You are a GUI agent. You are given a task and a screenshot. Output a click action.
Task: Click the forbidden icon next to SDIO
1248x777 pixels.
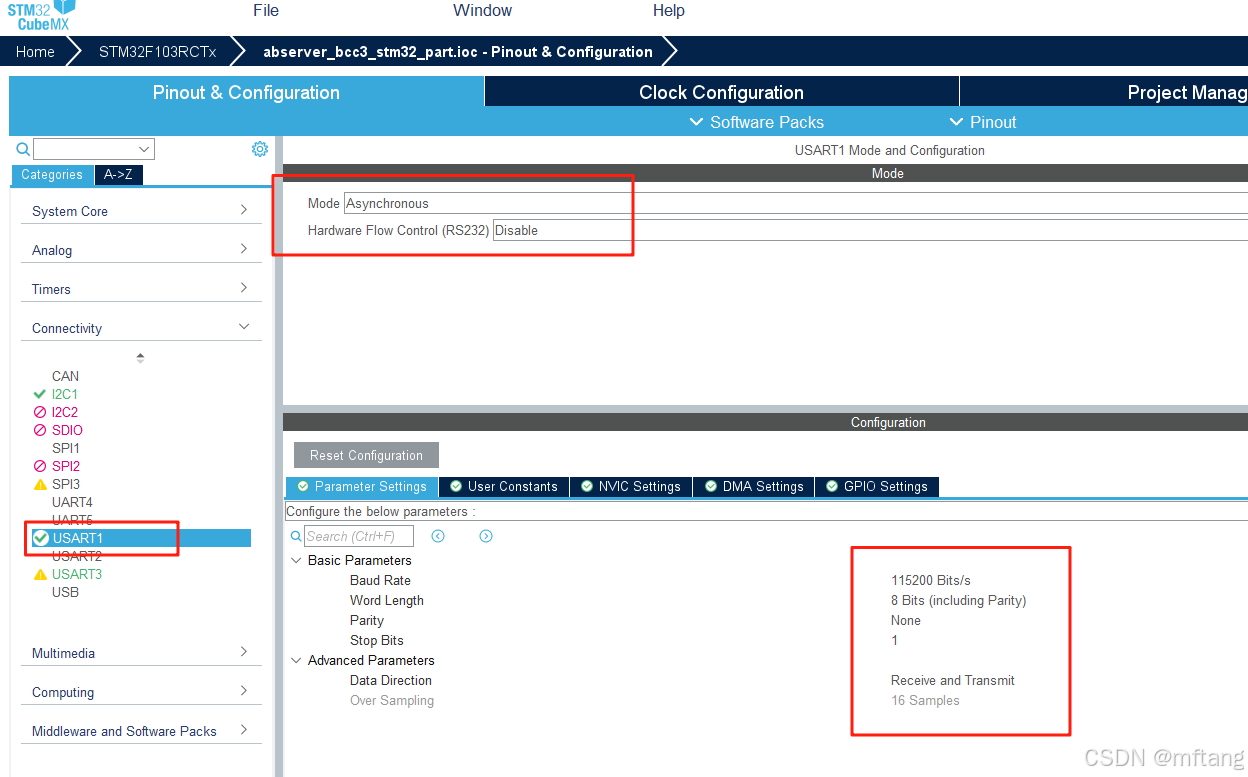(40, 430)
